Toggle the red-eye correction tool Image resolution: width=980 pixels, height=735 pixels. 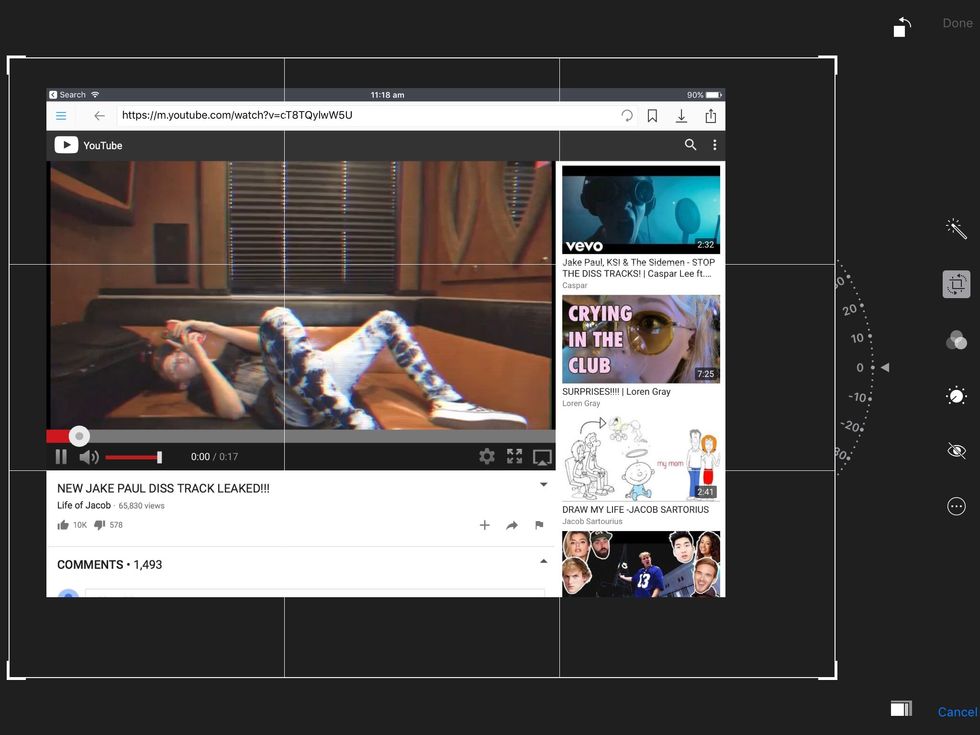[x=956, y=451]
